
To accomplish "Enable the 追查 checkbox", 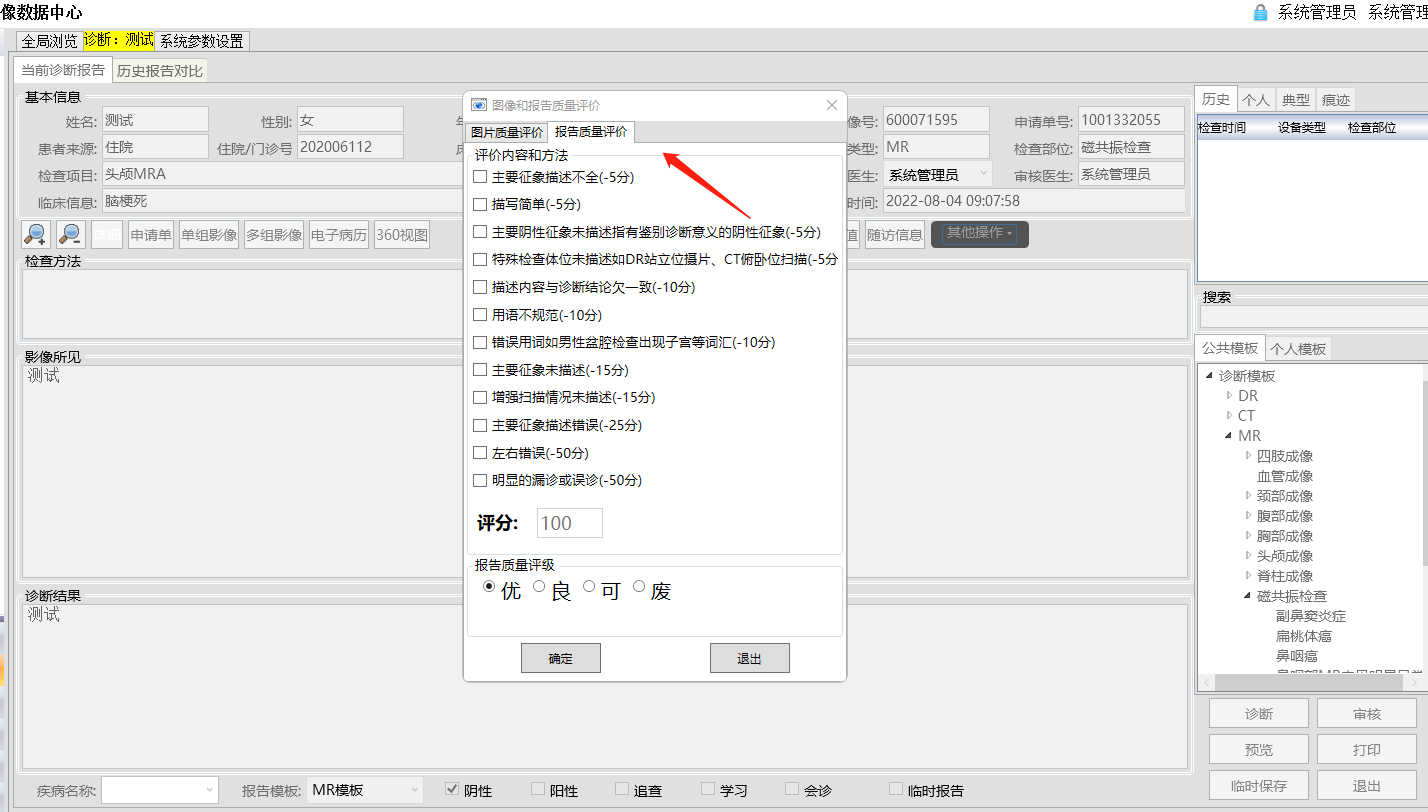I will [622, 789].
